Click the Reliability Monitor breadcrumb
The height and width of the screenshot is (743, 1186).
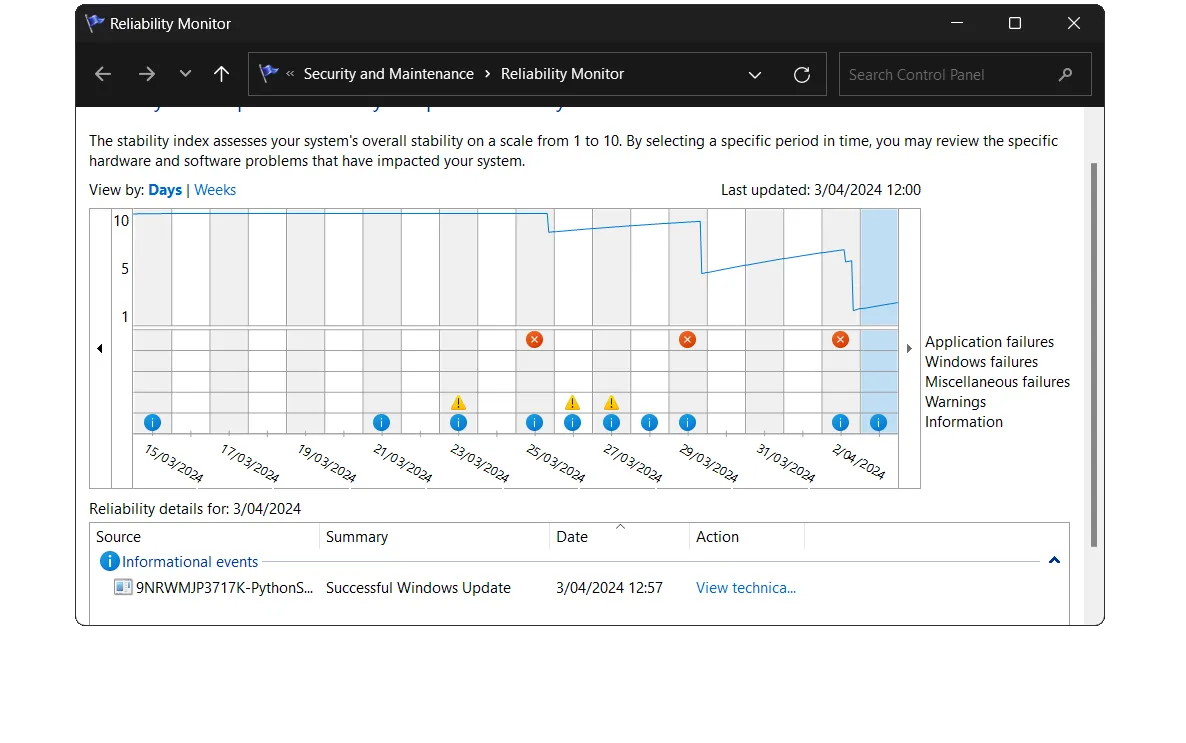click(562, 74)
